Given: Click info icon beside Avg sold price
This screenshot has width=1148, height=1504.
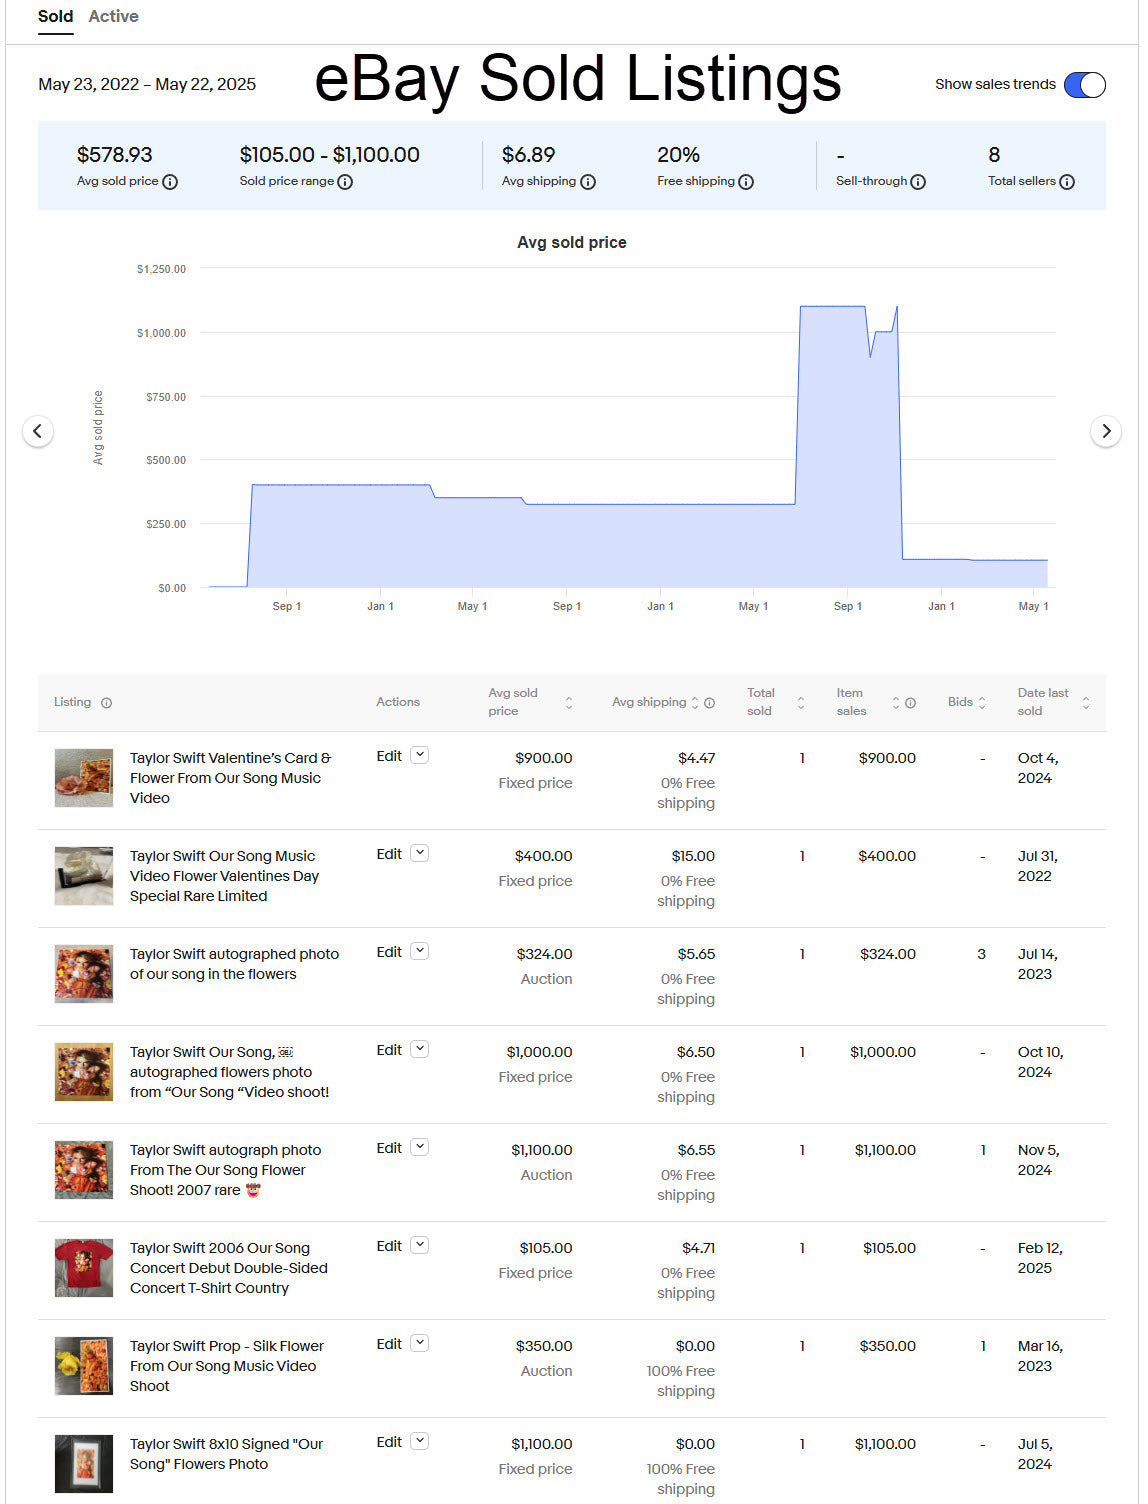Looking at the screenshot, I should 170,182.
